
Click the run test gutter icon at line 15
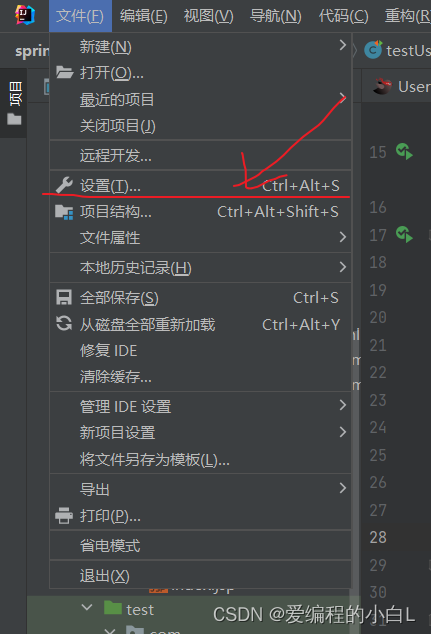(404, 152)
